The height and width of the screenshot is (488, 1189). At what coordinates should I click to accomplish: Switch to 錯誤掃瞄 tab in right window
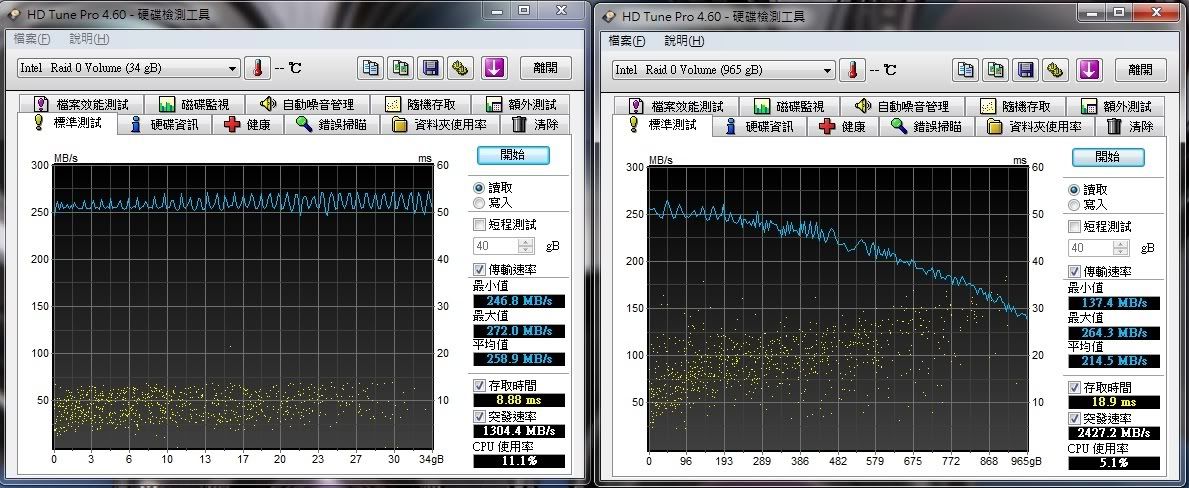click(x=927, y=126)
